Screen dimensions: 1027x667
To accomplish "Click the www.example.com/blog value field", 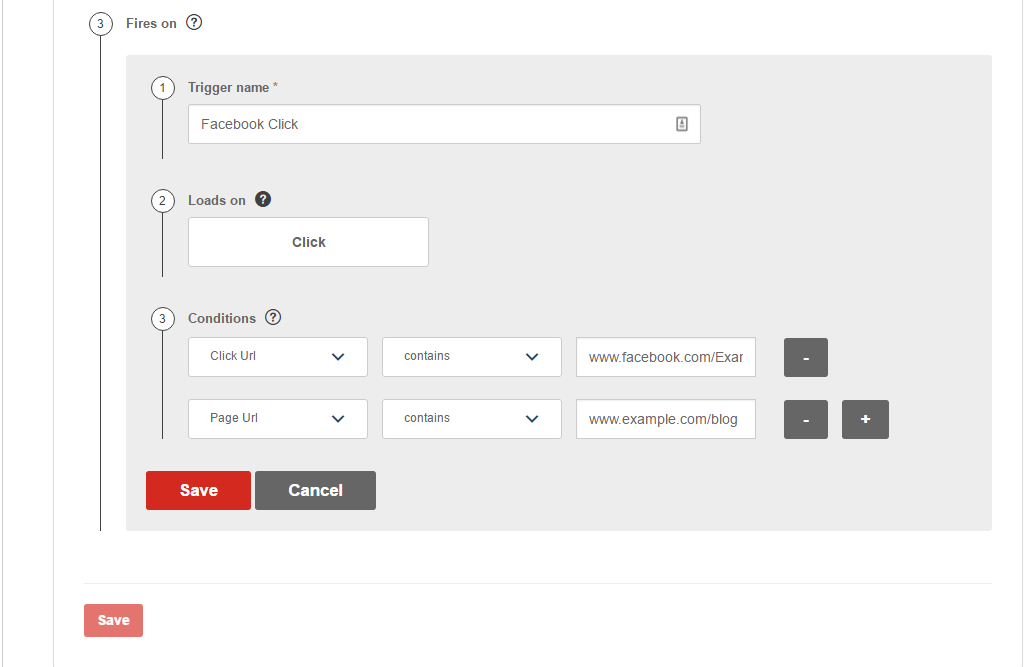I will pyautogui.click(x=665, y=418).
